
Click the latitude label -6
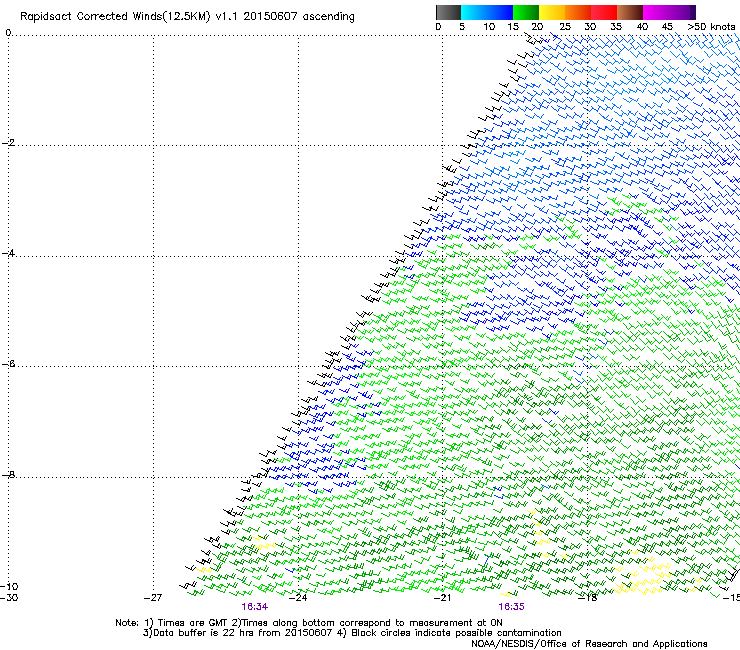(x=8, y=364)
